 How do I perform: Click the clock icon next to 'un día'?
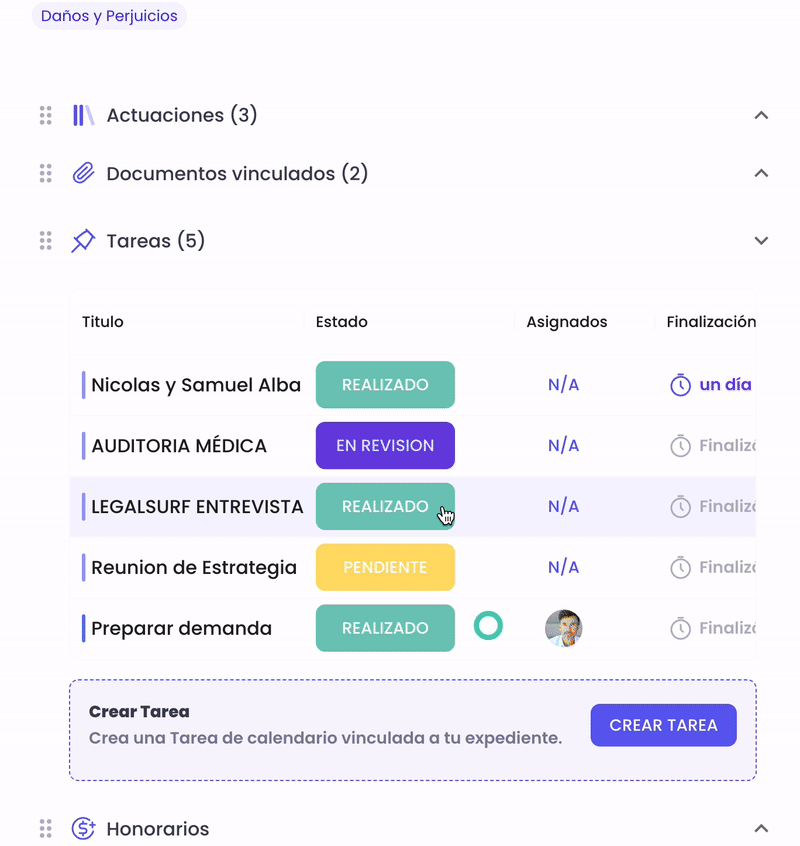[679, 385]
